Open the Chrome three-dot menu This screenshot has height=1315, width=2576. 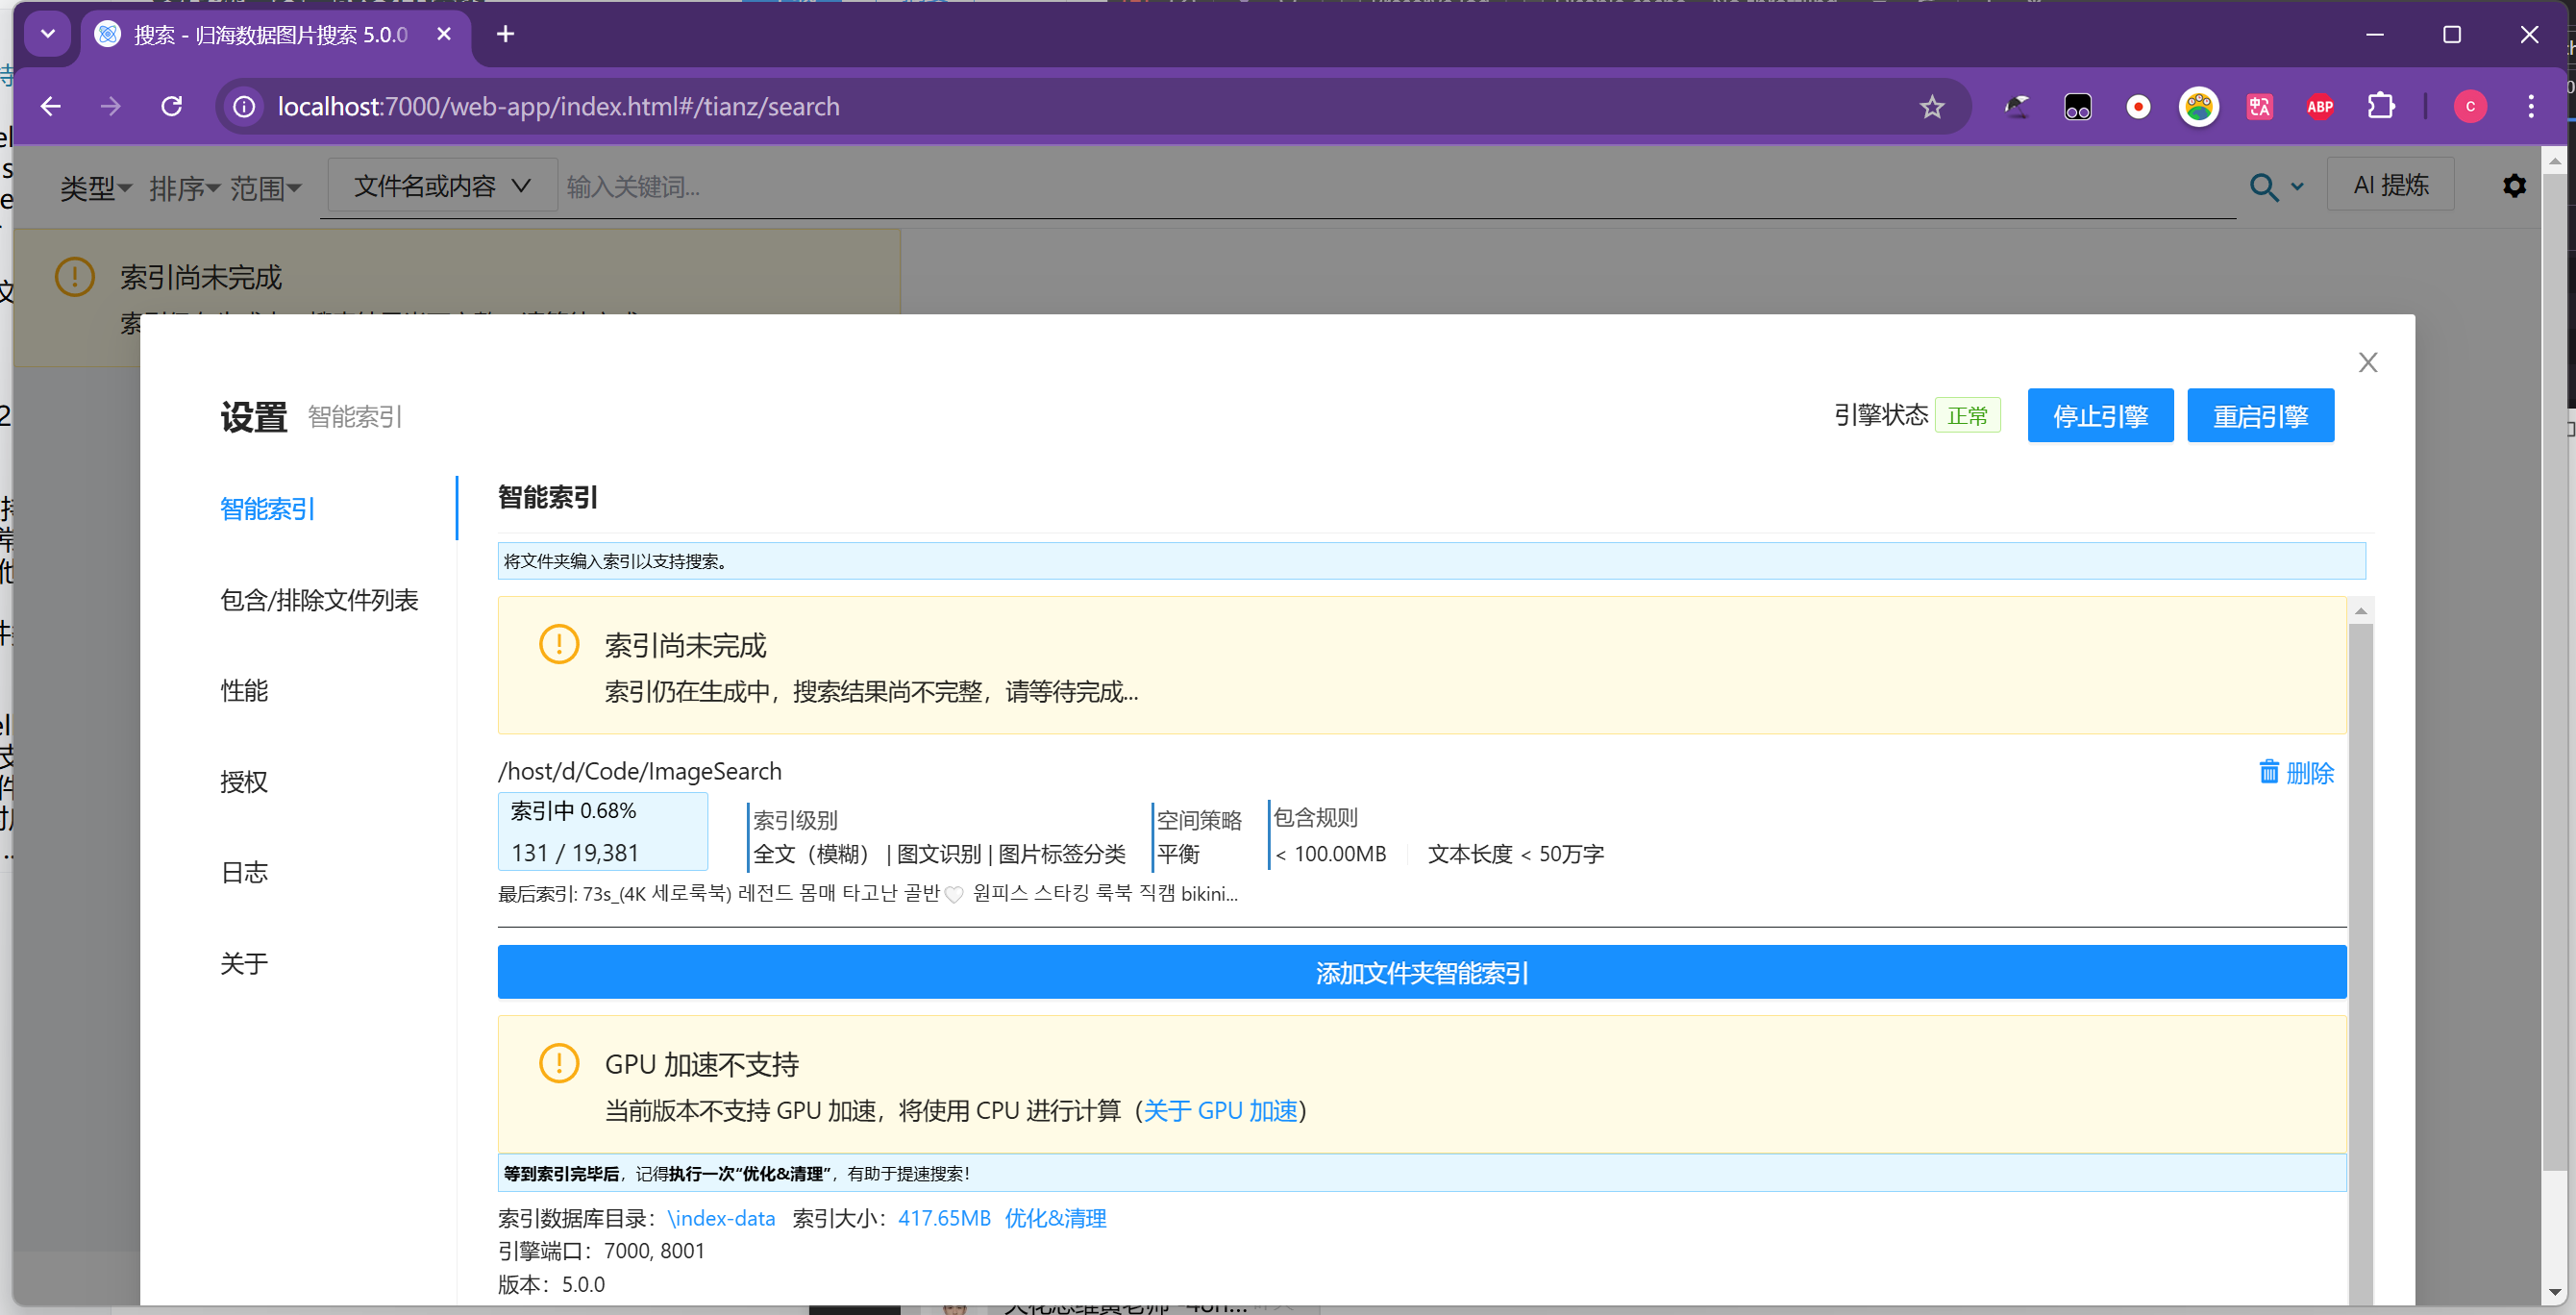tap(2531, 106)
